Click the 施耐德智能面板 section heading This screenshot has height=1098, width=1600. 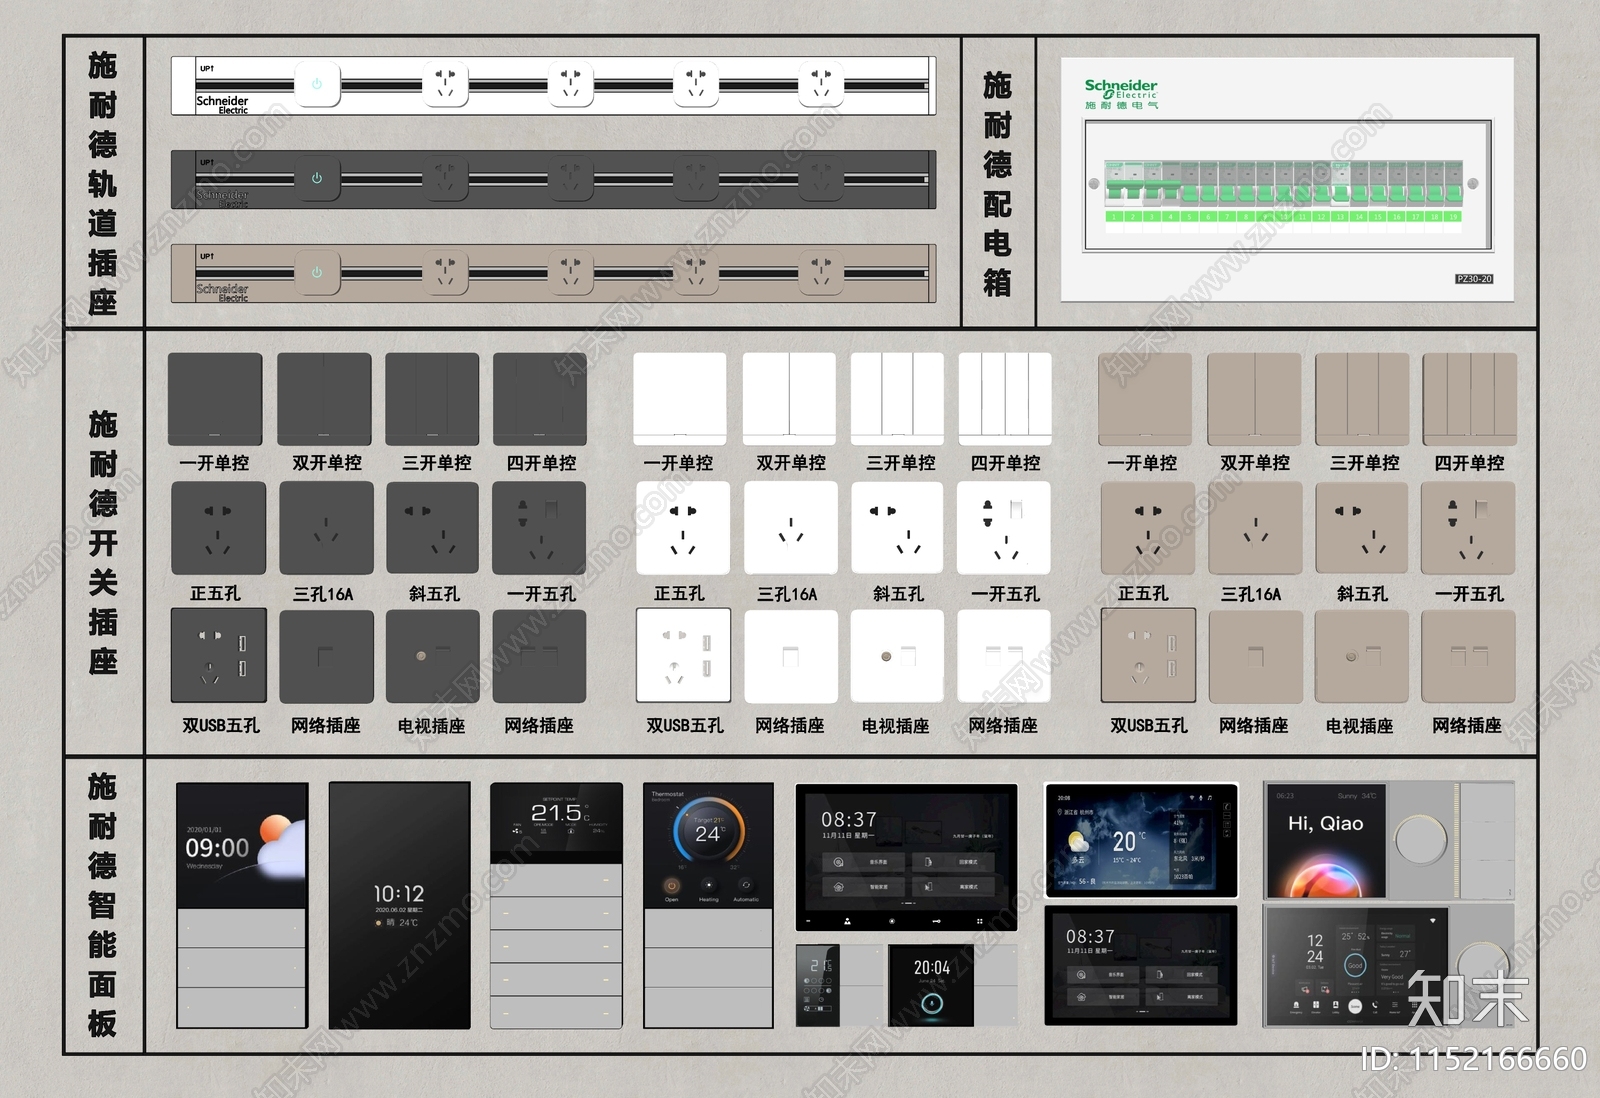point(102,904)
